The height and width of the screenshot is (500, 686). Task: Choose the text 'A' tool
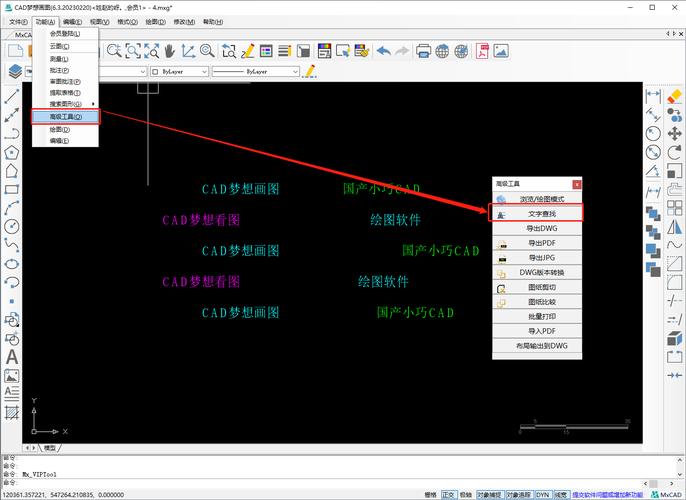12,357
